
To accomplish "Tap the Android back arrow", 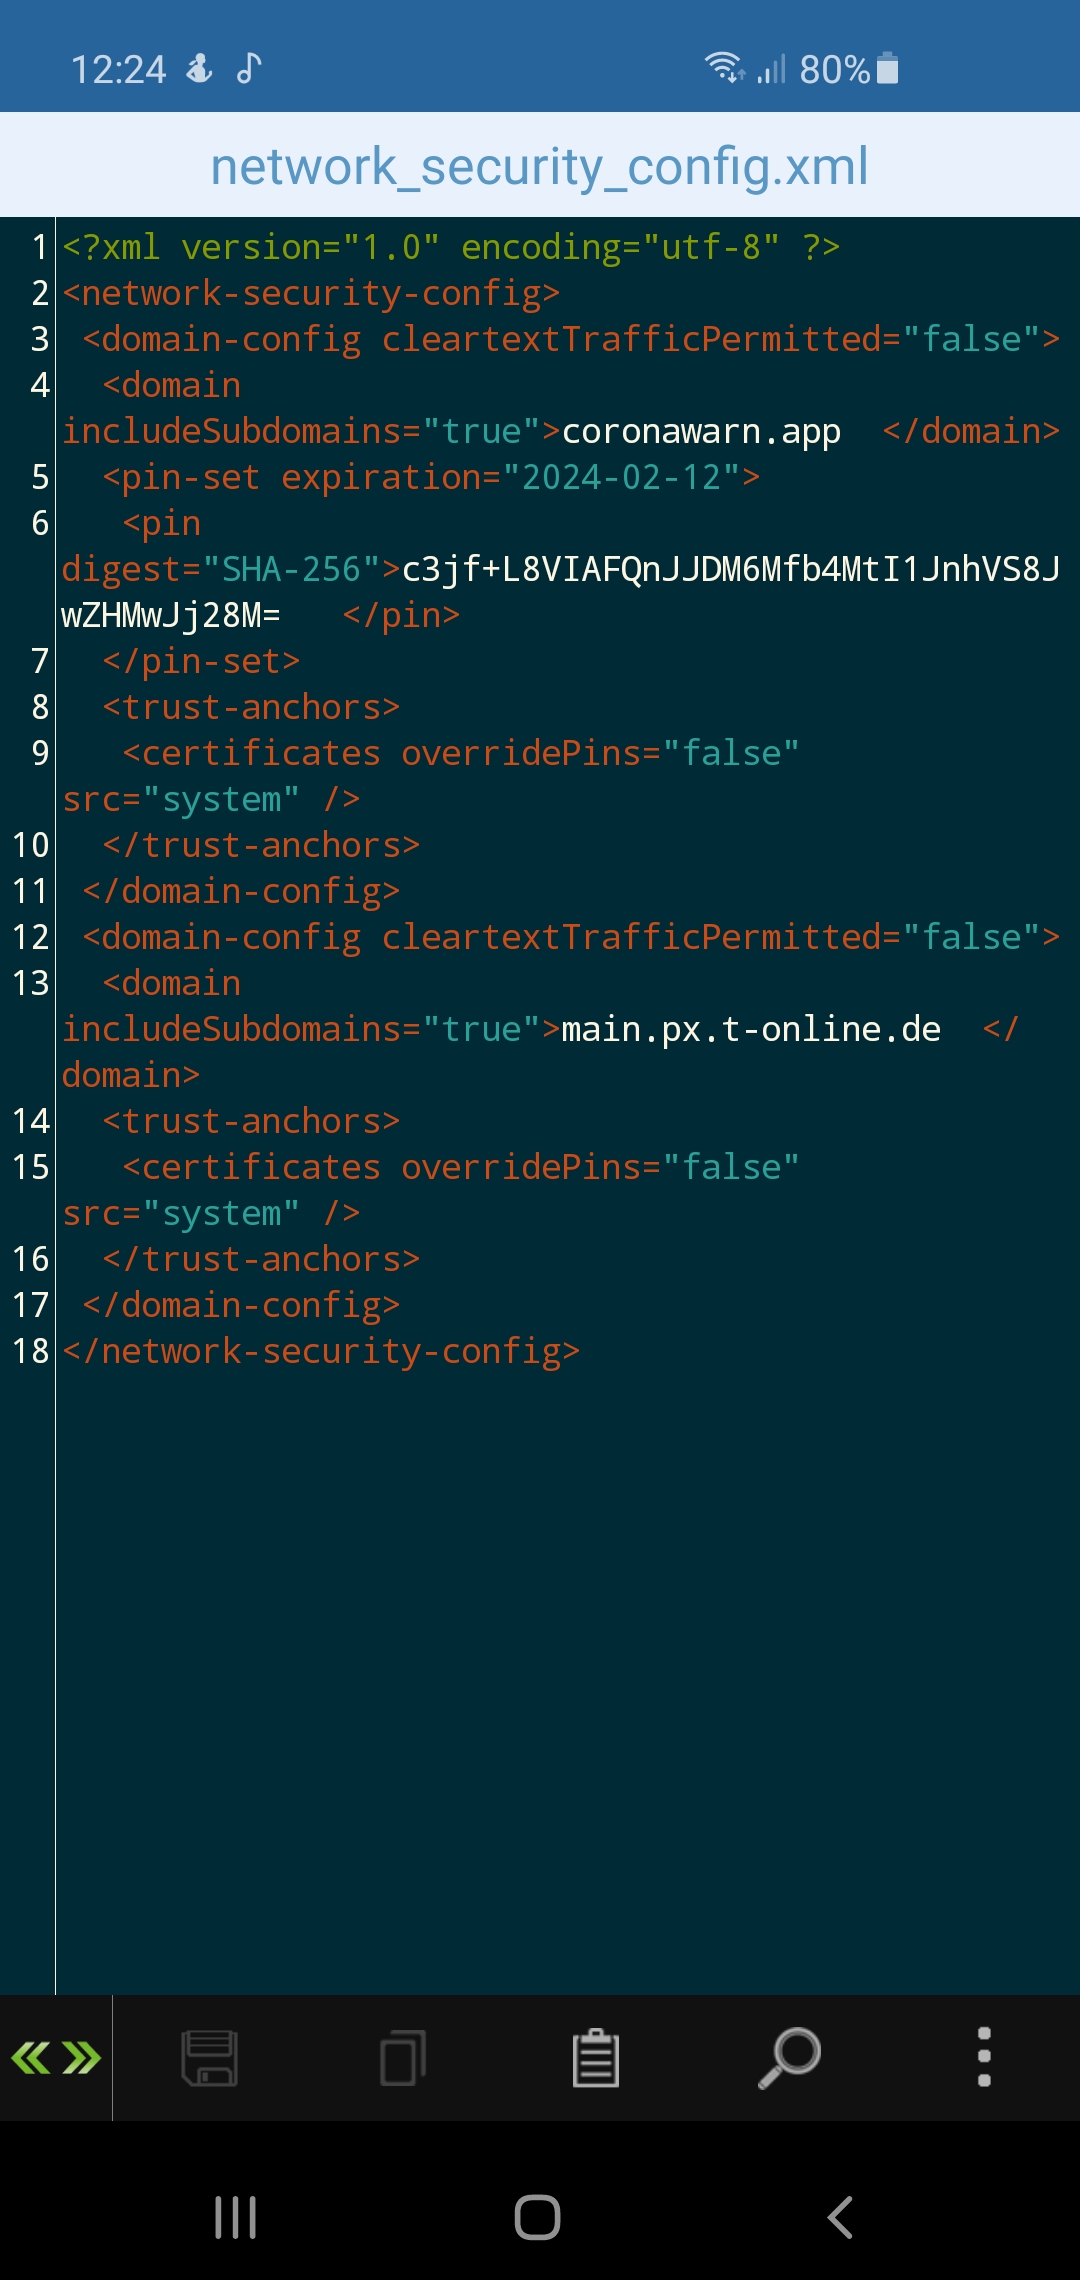I will point(840,2217).
